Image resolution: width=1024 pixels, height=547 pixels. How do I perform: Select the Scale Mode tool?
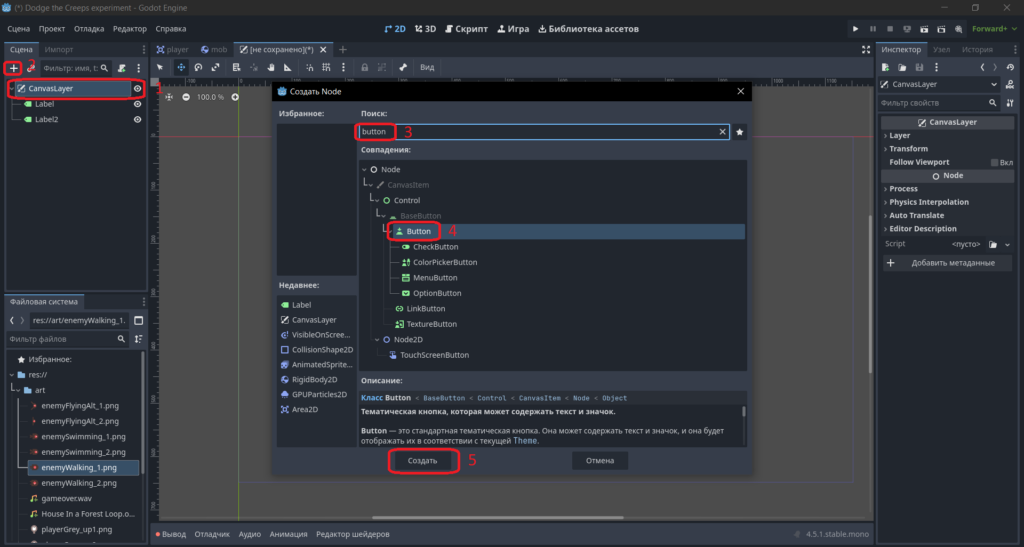pyautogui.click(x=215, y=67)
